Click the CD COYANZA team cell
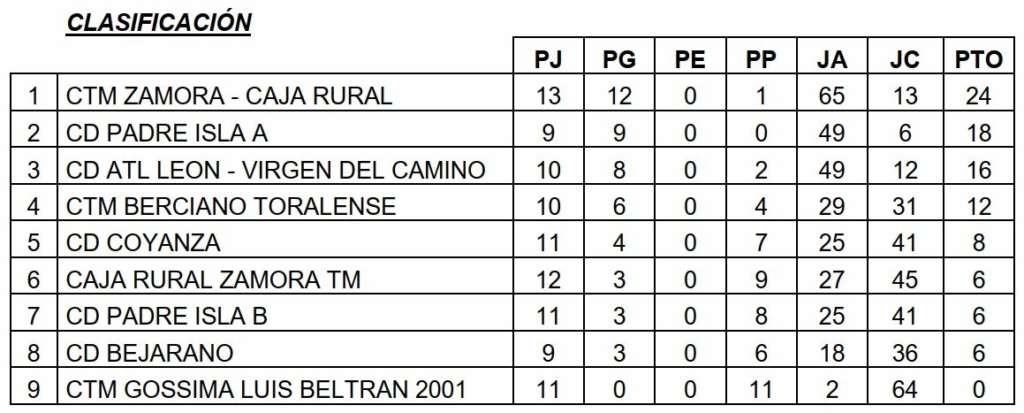The height and width of the screenshot is (413, 1024). tap(143, 243)
